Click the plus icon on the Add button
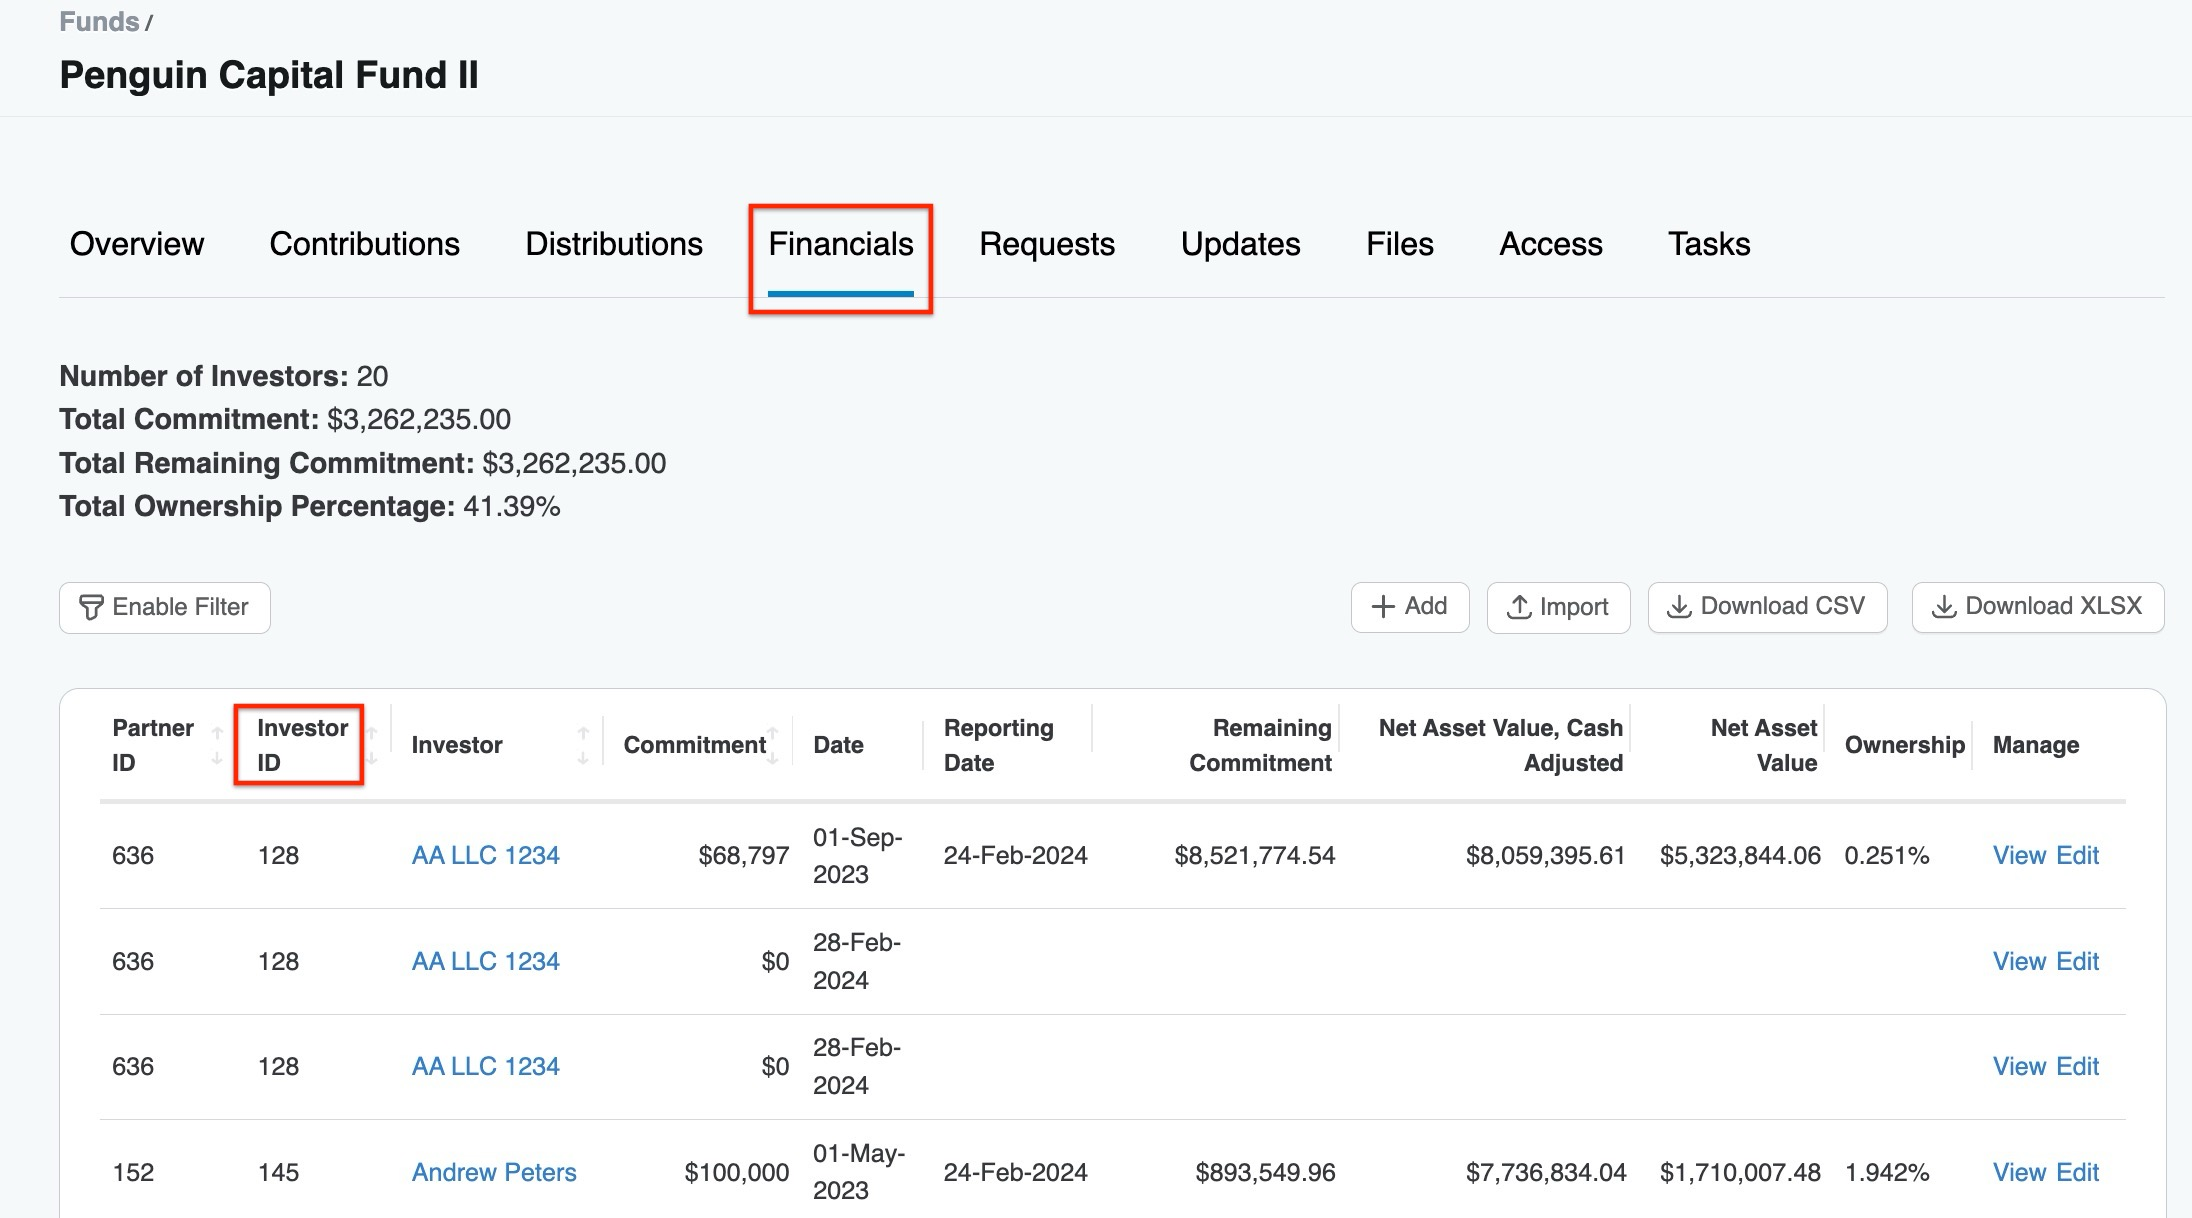The image size is (2192, 1218). 1383,607
